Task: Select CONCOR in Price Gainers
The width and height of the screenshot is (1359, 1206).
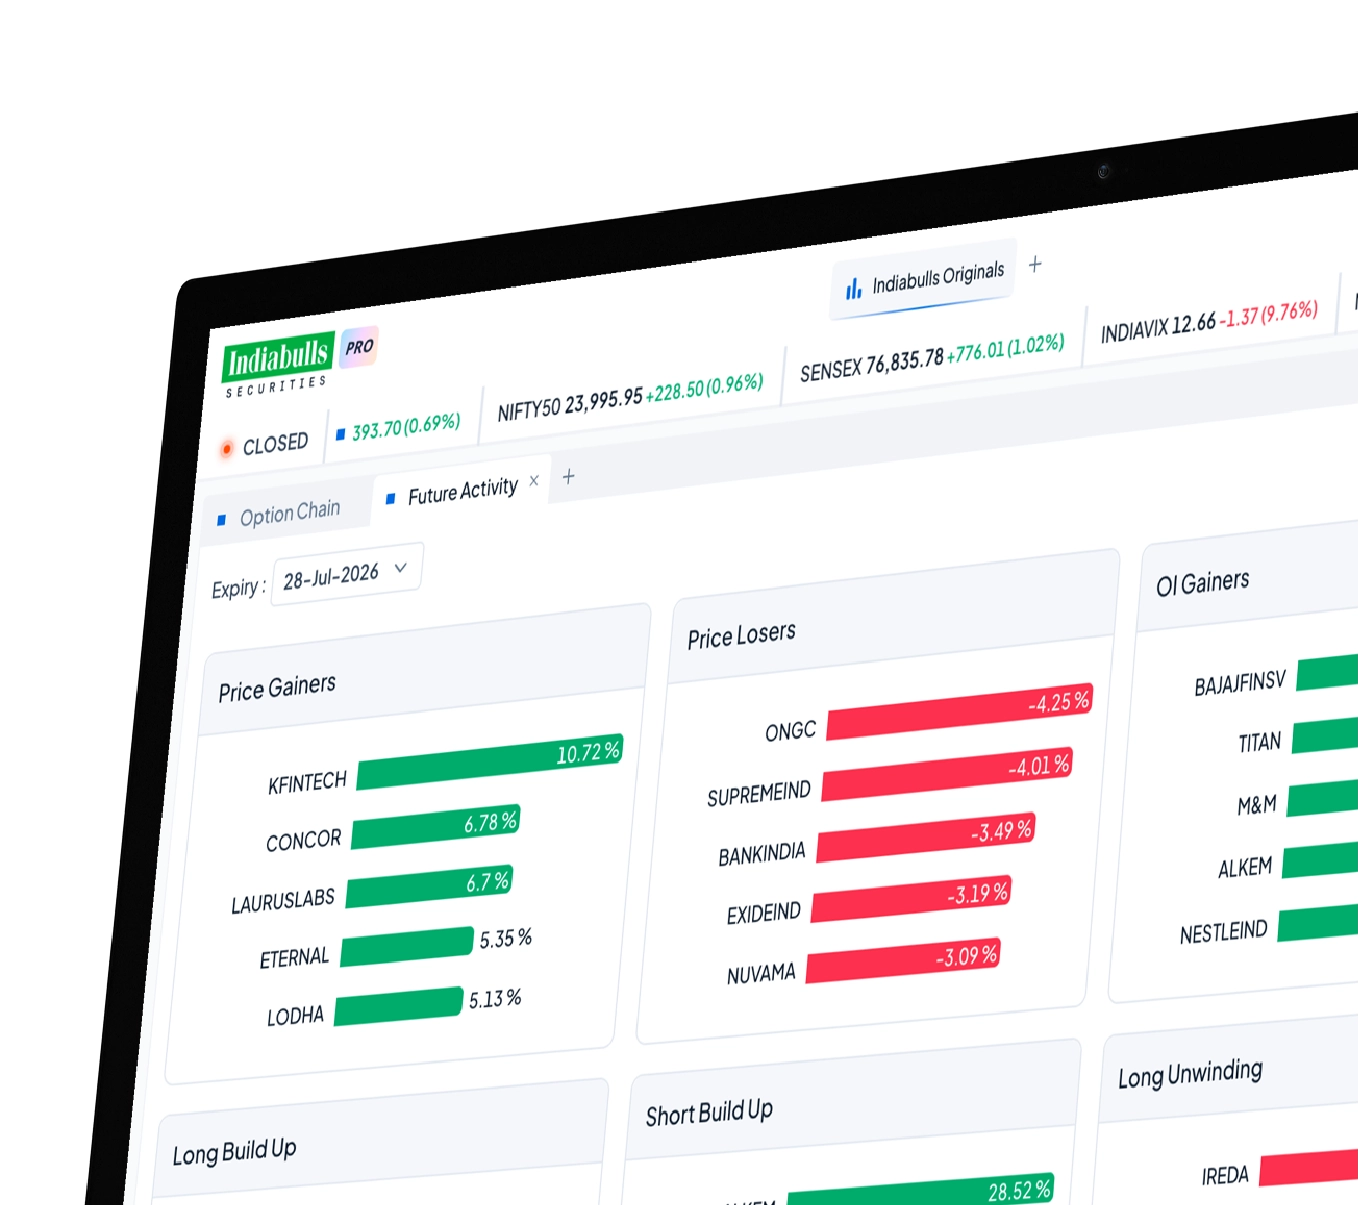Action: (304, 841)
